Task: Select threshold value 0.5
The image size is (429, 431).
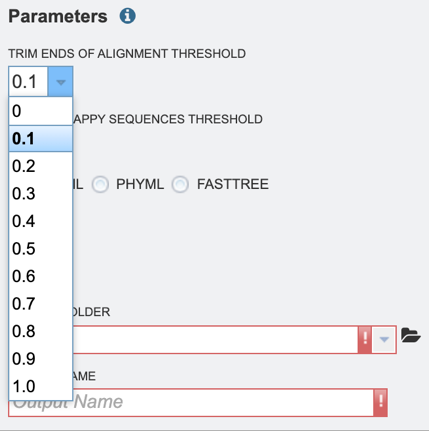Action: [x=41, y=249]
